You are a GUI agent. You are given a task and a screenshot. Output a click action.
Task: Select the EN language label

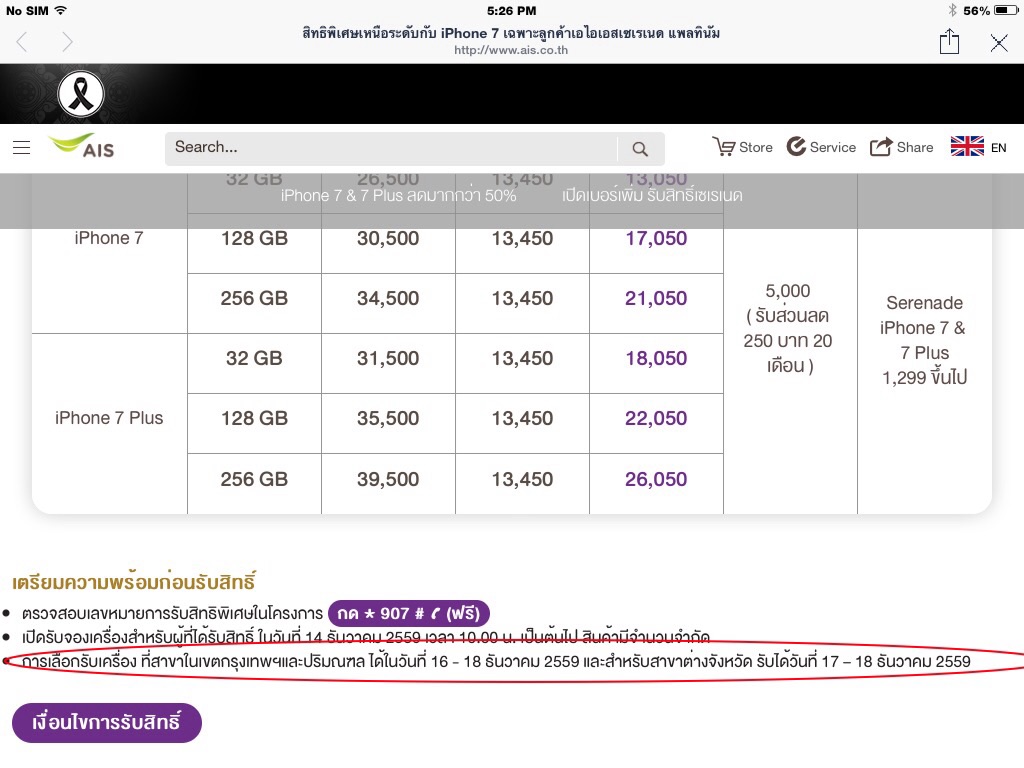coord(999,148)
